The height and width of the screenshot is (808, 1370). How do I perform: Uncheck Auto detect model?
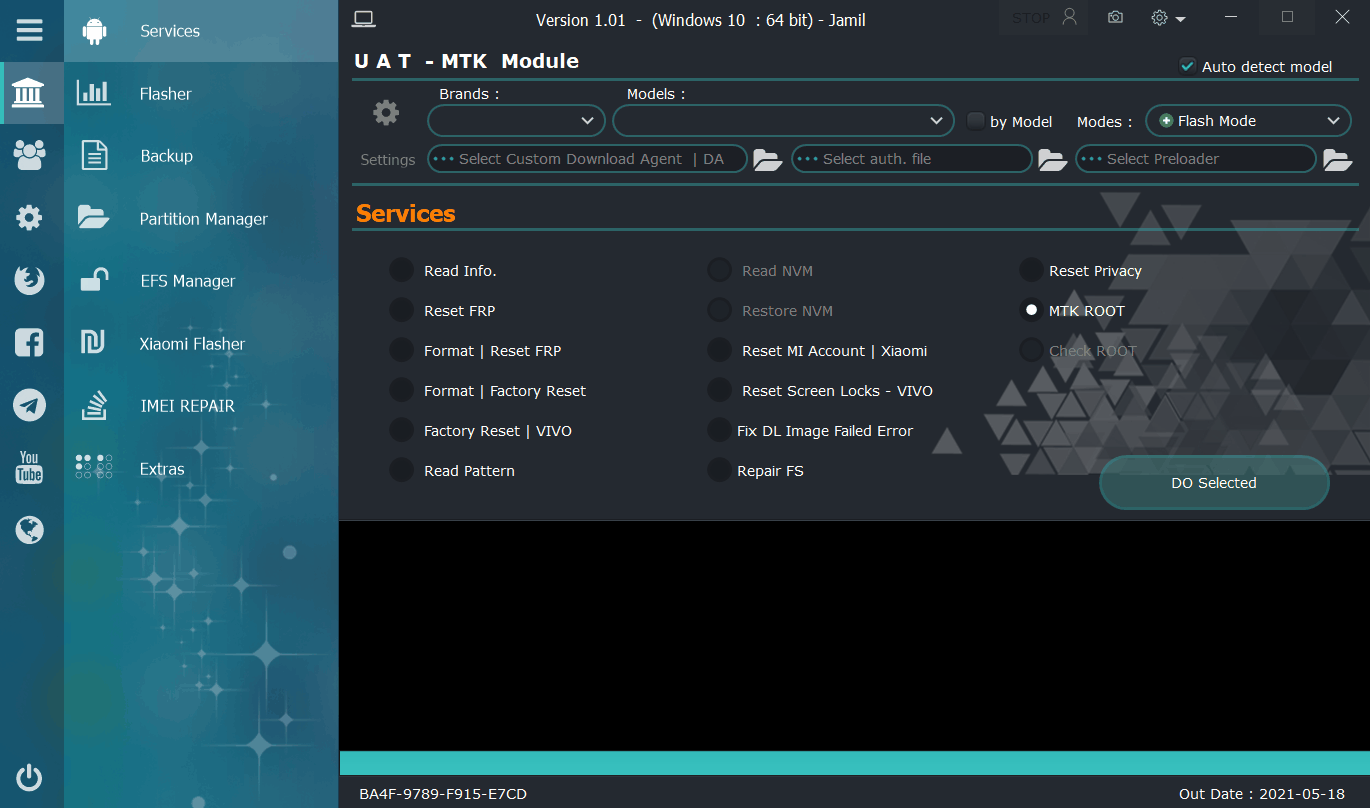(x=1187, y=65)
